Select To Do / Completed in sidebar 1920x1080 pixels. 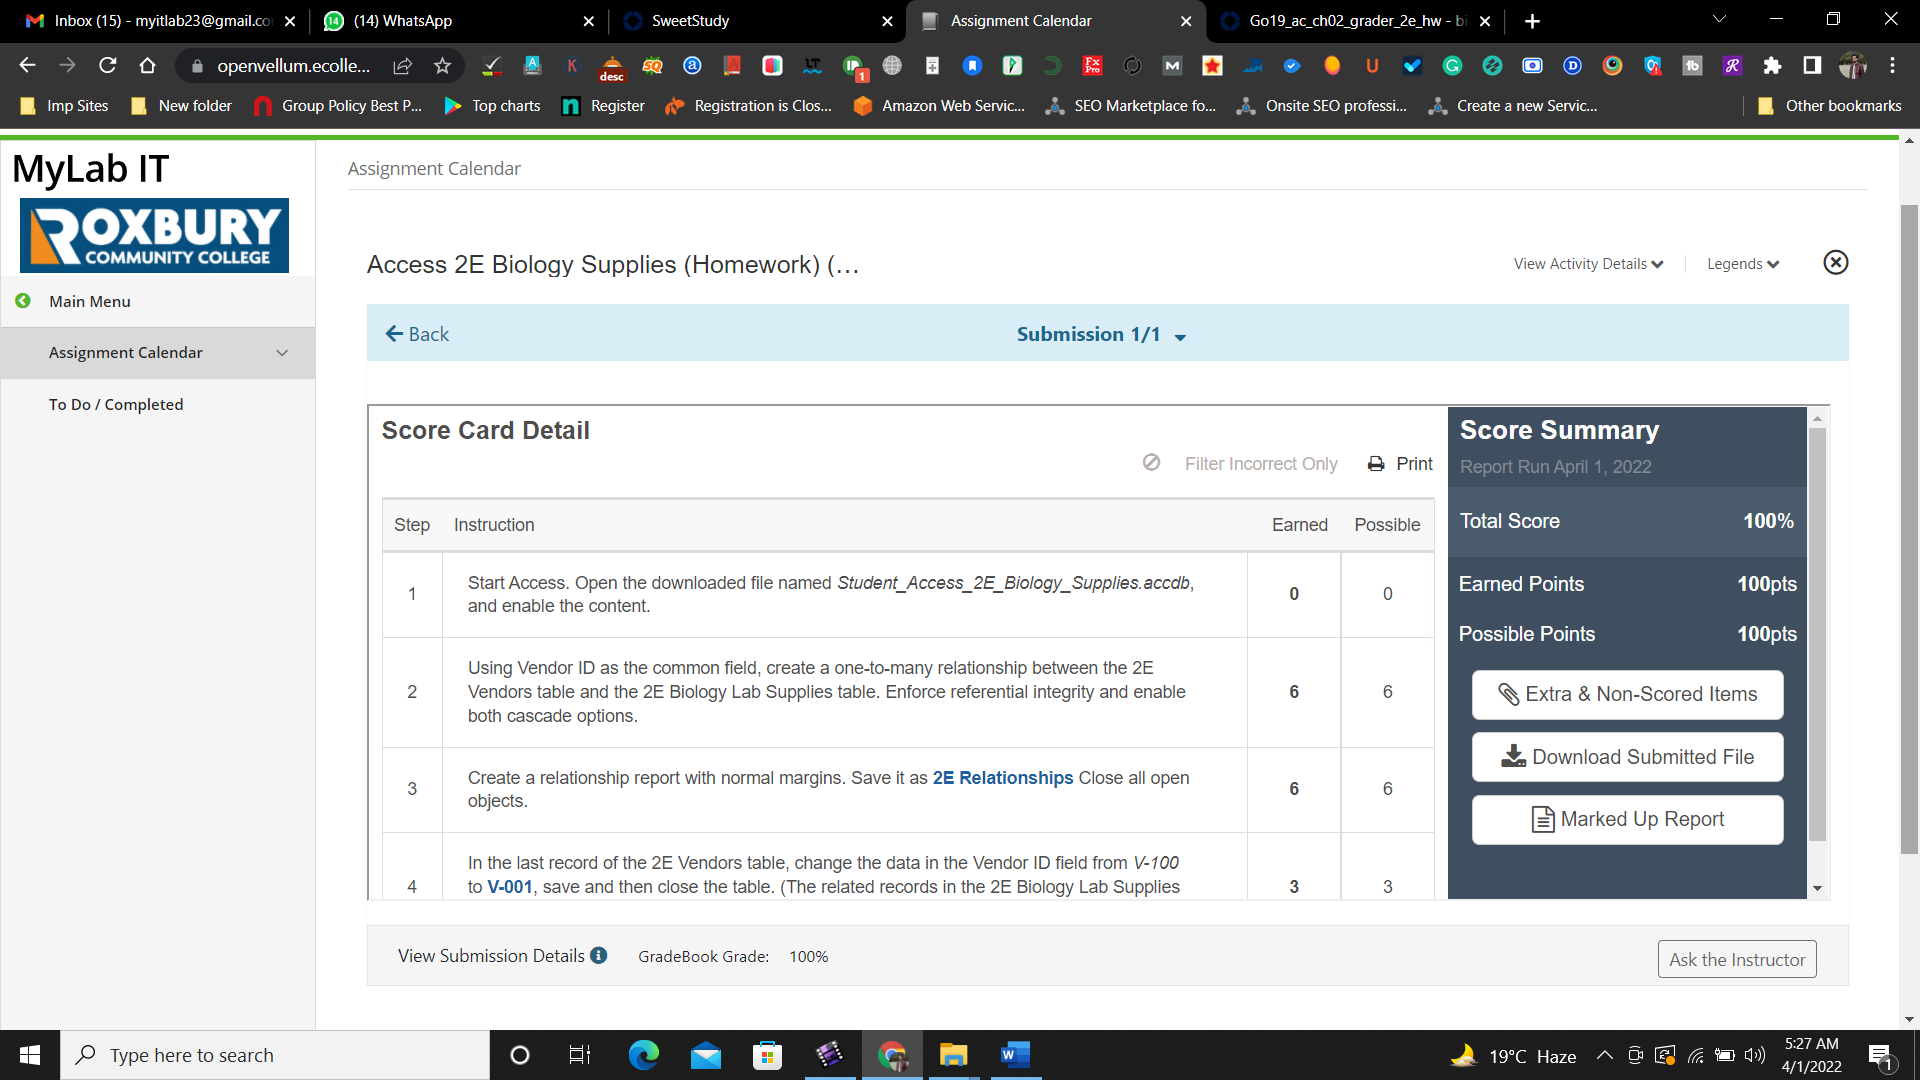pyautogui.click(x=116, y=405)
